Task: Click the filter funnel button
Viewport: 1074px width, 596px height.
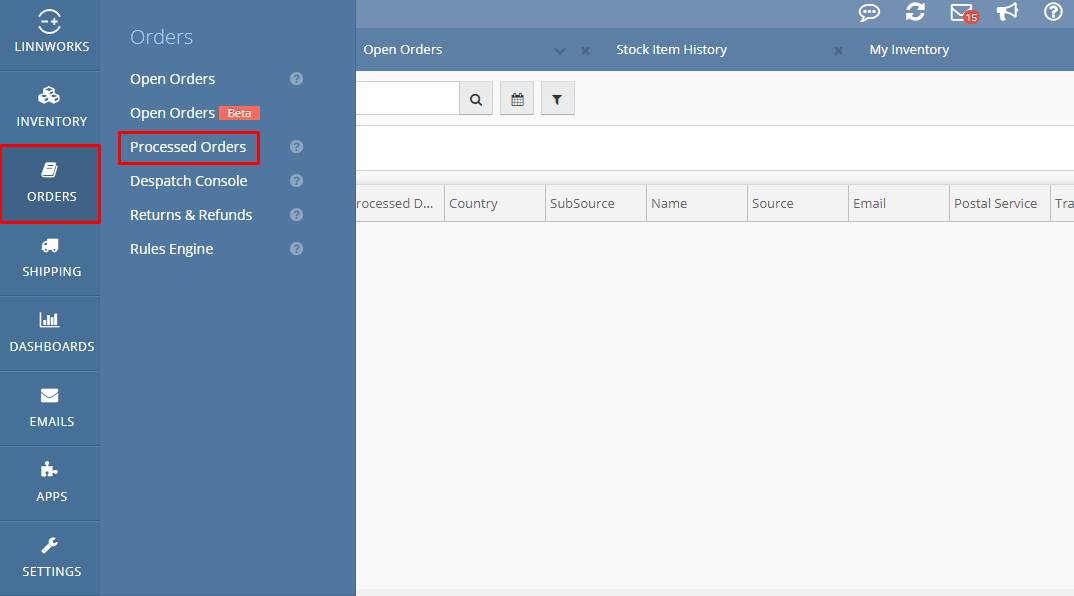Action: pyautogui.click(x=558, y=99)
